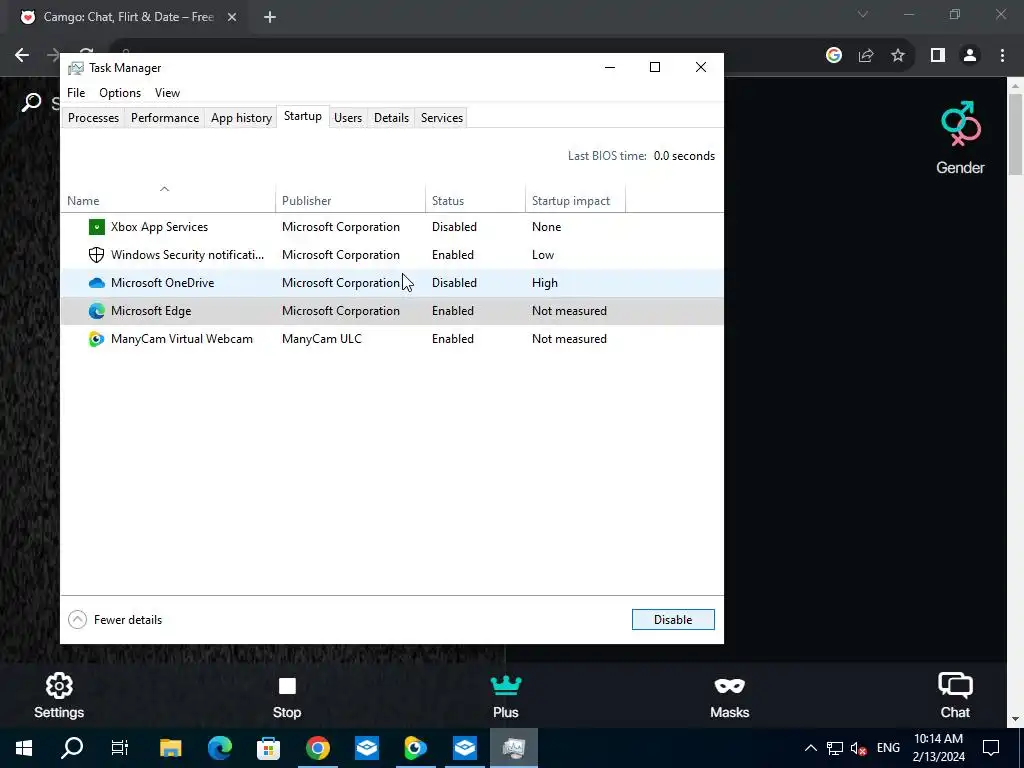Sort by Startup impact column header

[x=575, y=198]
